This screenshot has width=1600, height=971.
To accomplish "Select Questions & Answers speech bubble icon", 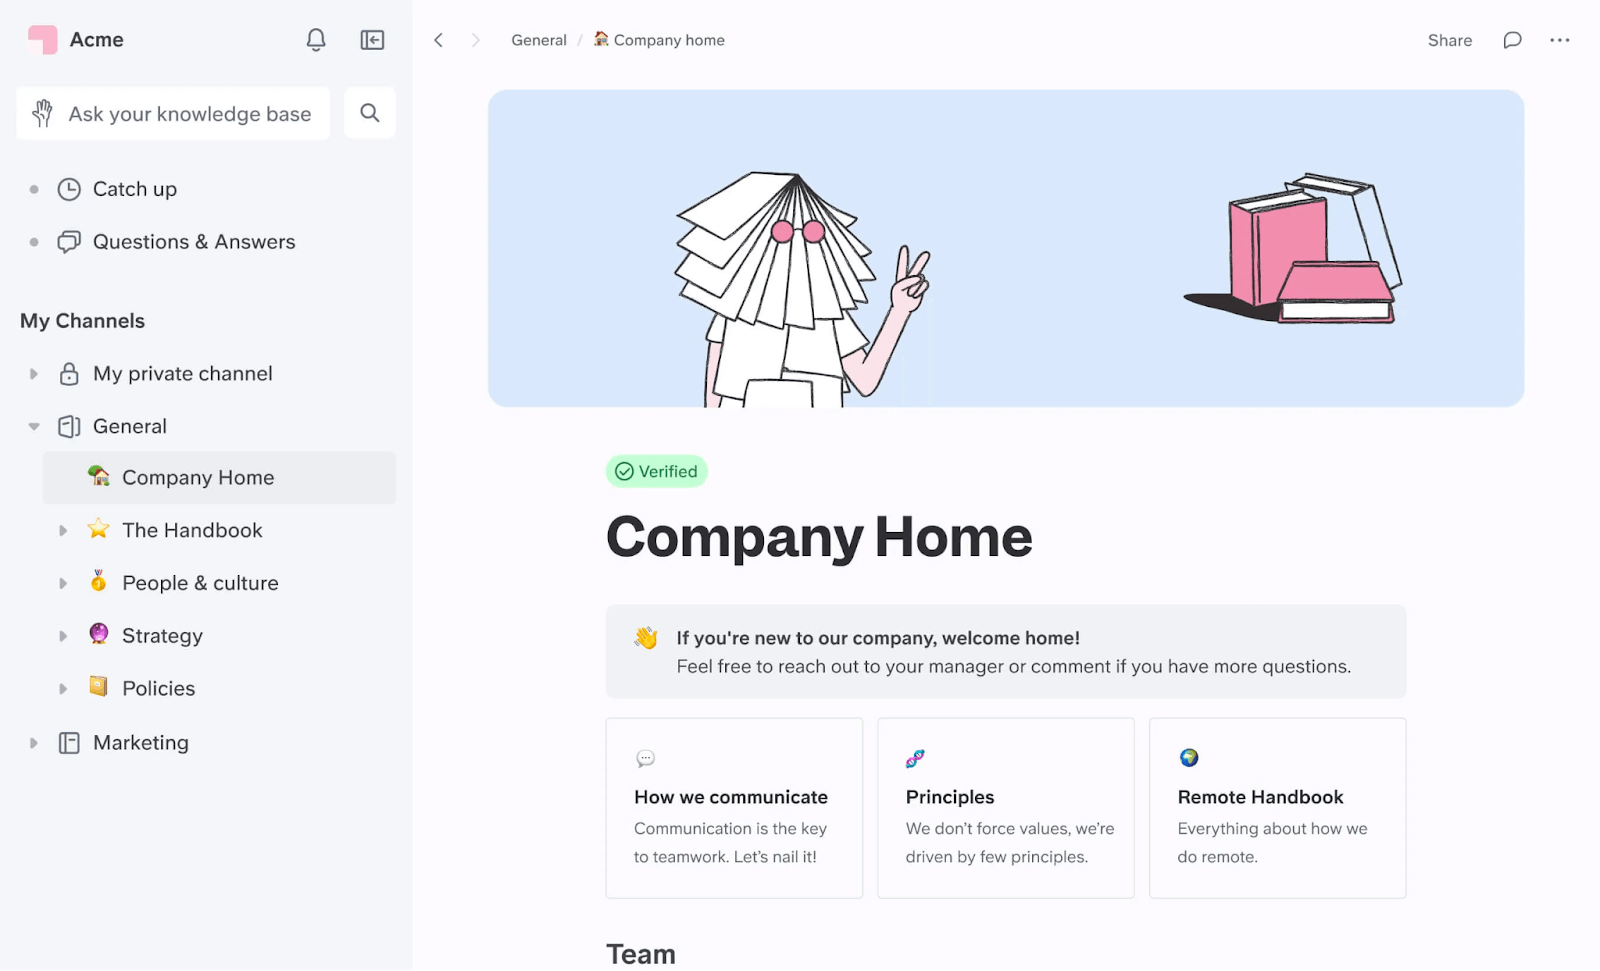I will click(68, 241).
